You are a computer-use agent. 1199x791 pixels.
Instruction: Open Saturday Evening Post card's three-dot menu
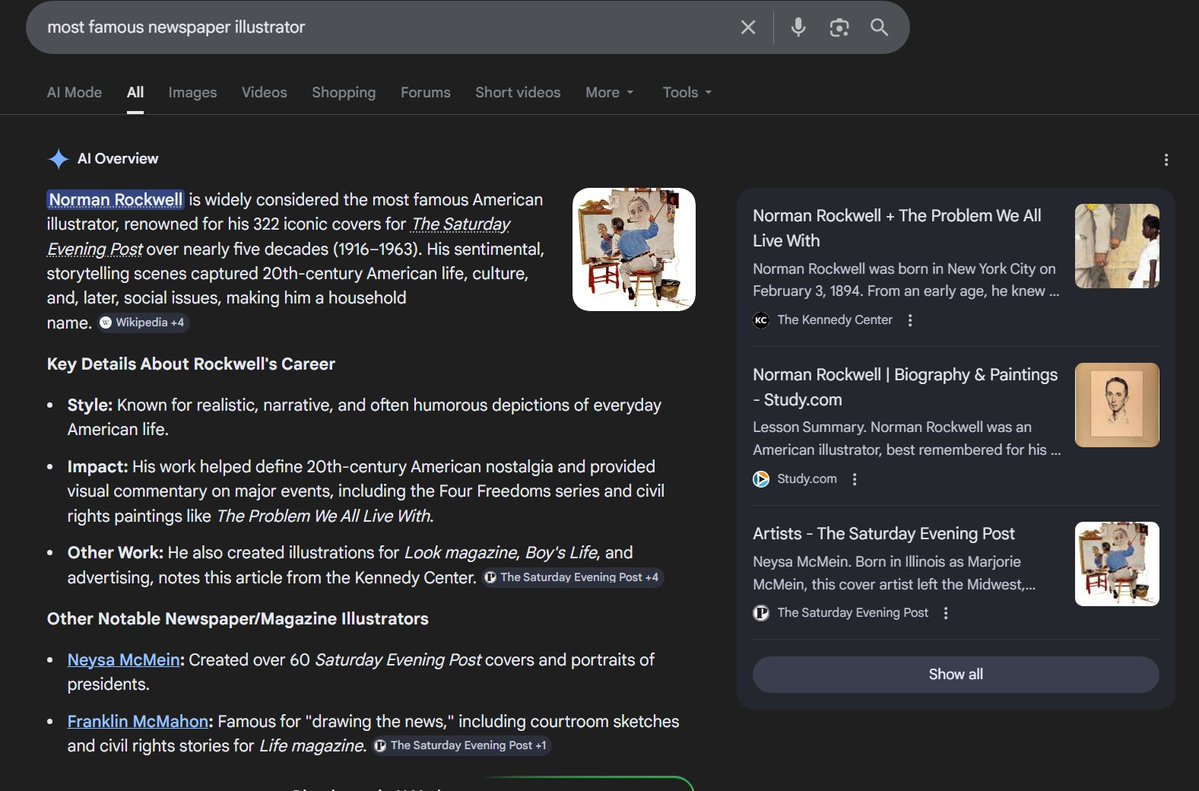[946, 613]
